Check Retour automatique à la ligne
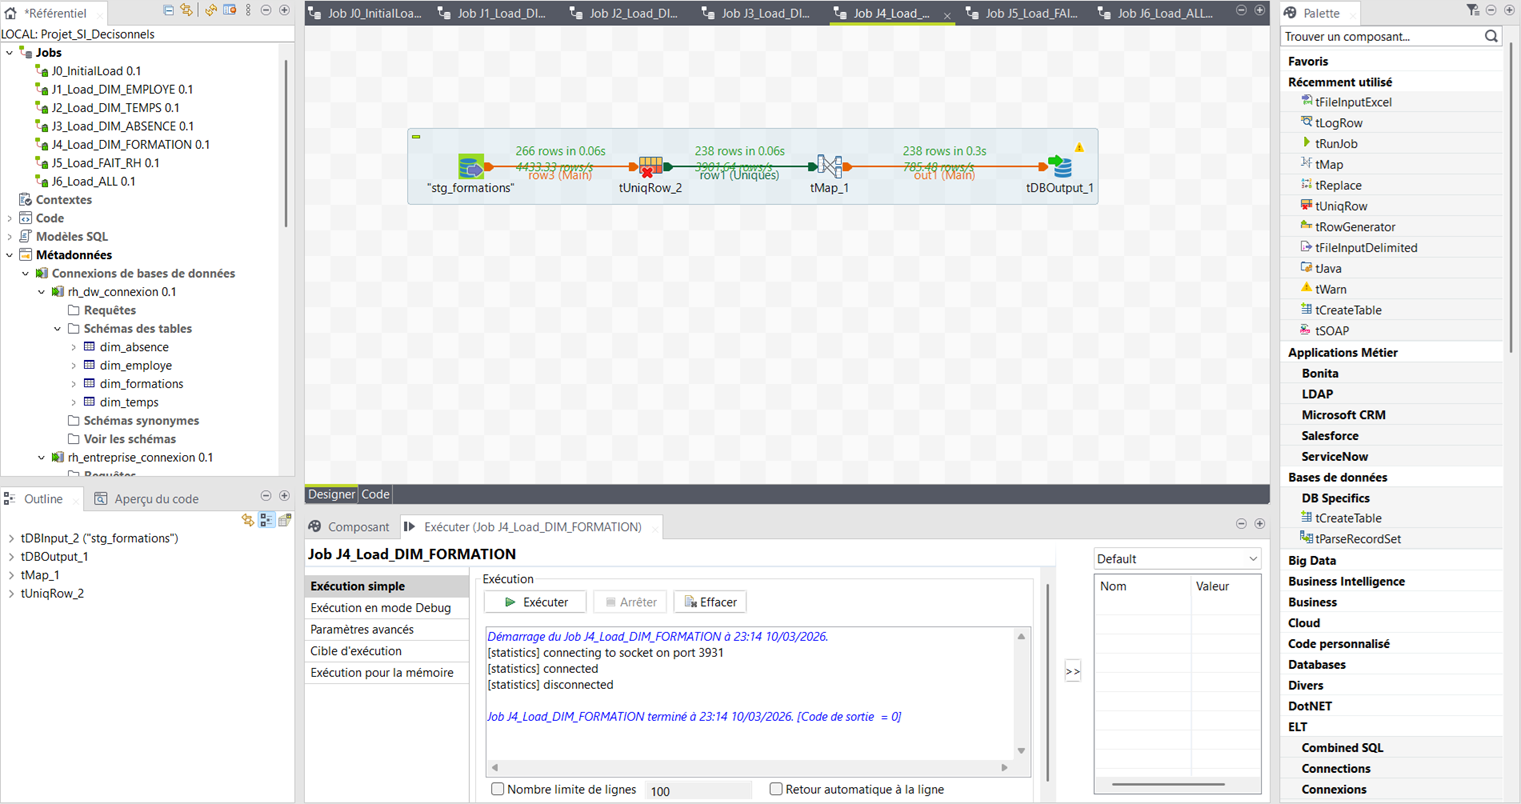 775,789
